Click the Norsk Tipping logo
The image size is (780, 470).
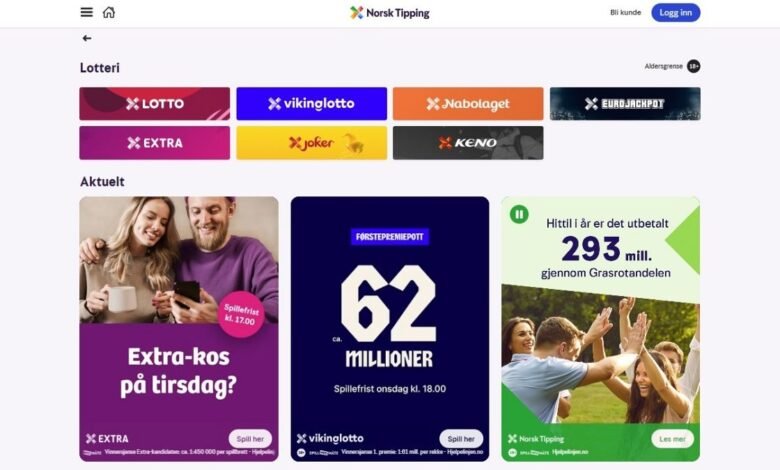pyautogui.click(x=390, y=13)
